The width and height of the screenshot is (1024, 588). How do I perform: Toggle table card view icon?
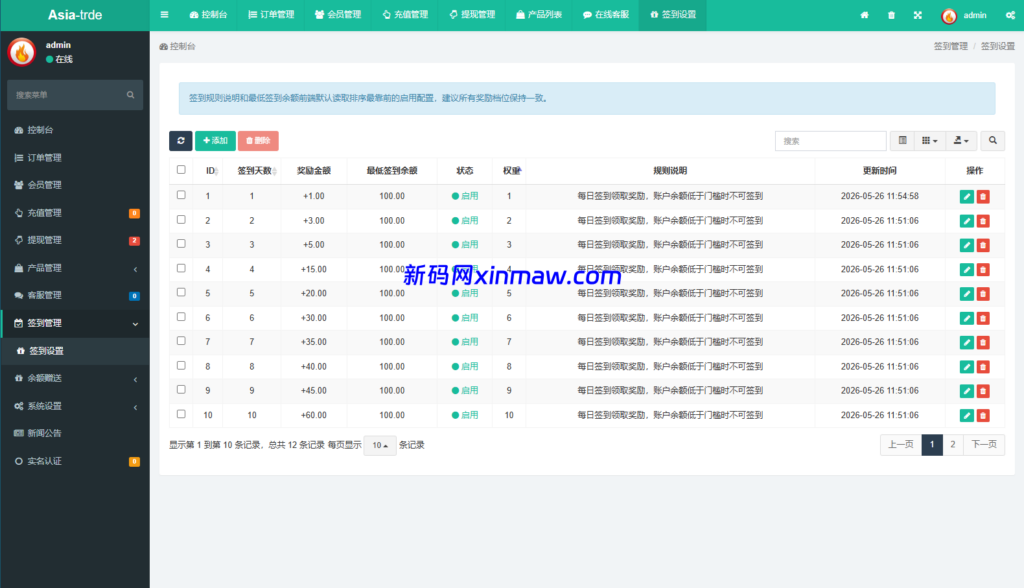(x=903, y=140)
